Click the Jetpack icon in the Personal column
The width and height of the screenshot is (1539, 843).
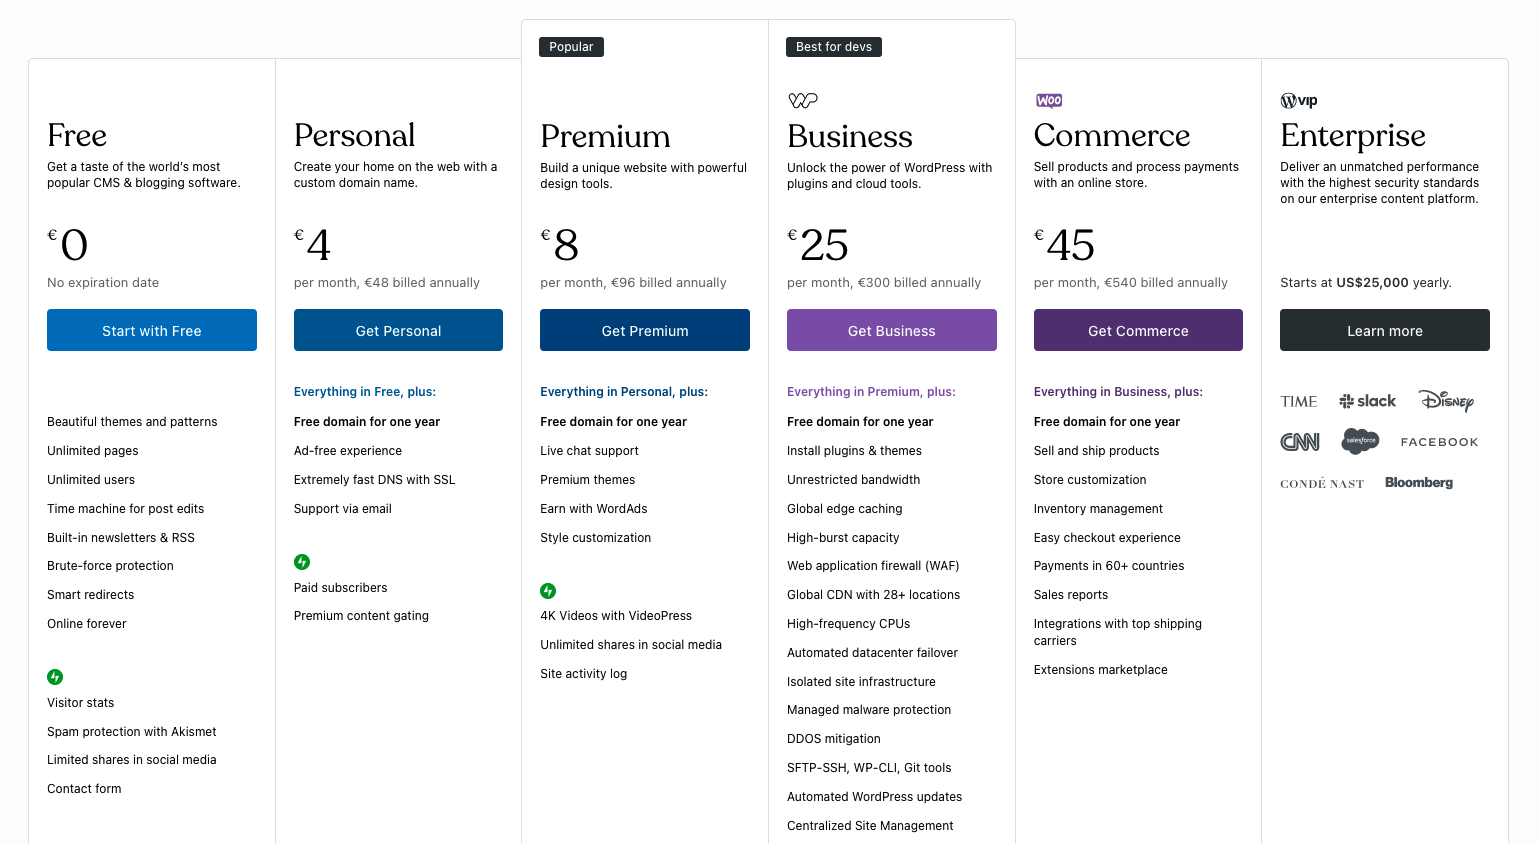tap(302, 562)
